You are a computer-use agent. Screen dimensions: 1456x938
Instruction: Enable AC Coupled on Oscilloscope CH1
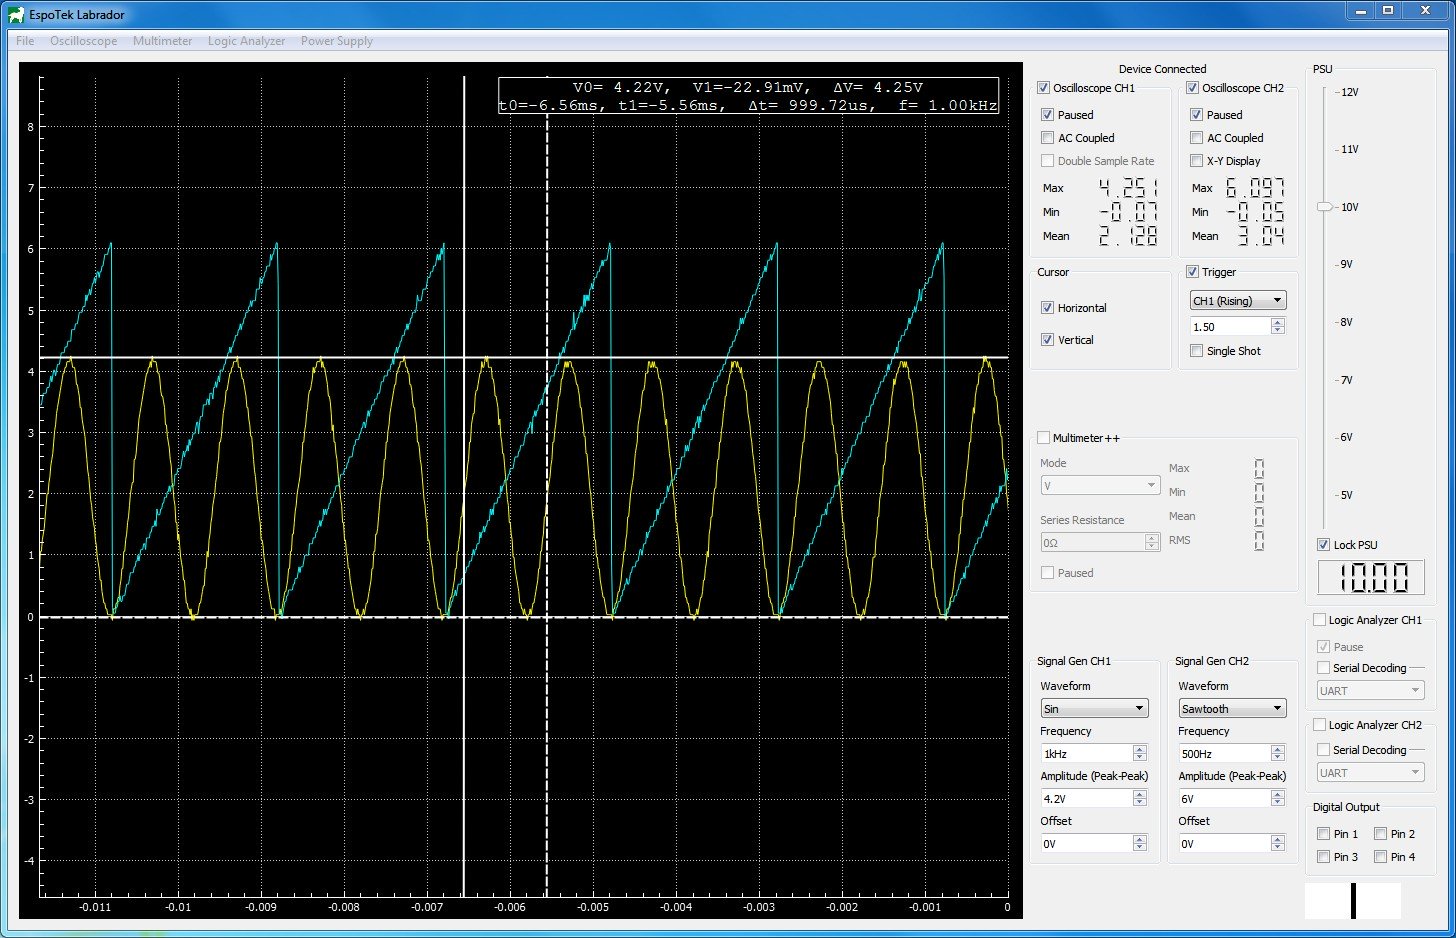pyautogui.click(x=1045, y=137)
